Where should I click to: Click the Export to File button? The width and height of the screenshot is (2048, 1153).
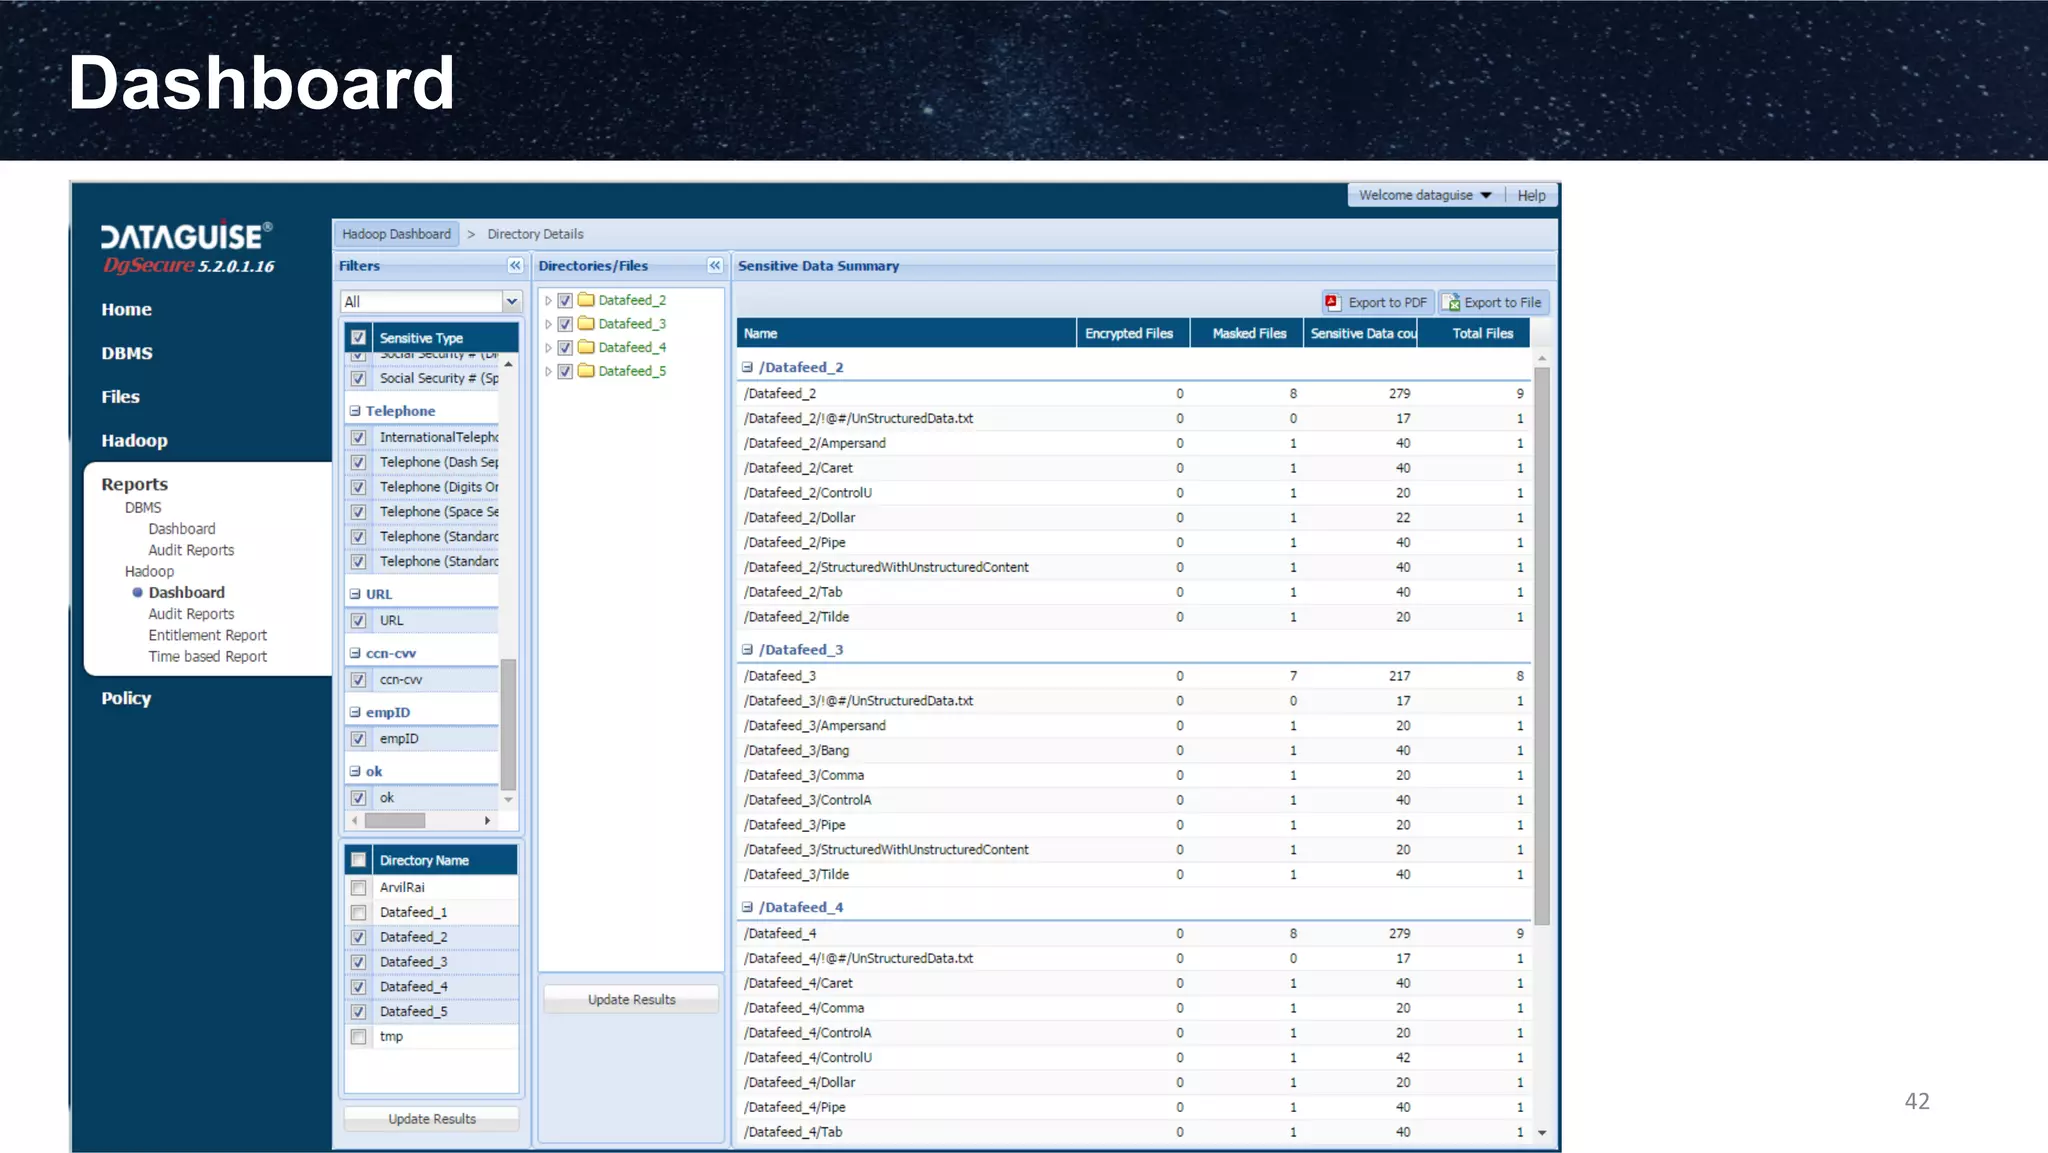(1495, 302)
